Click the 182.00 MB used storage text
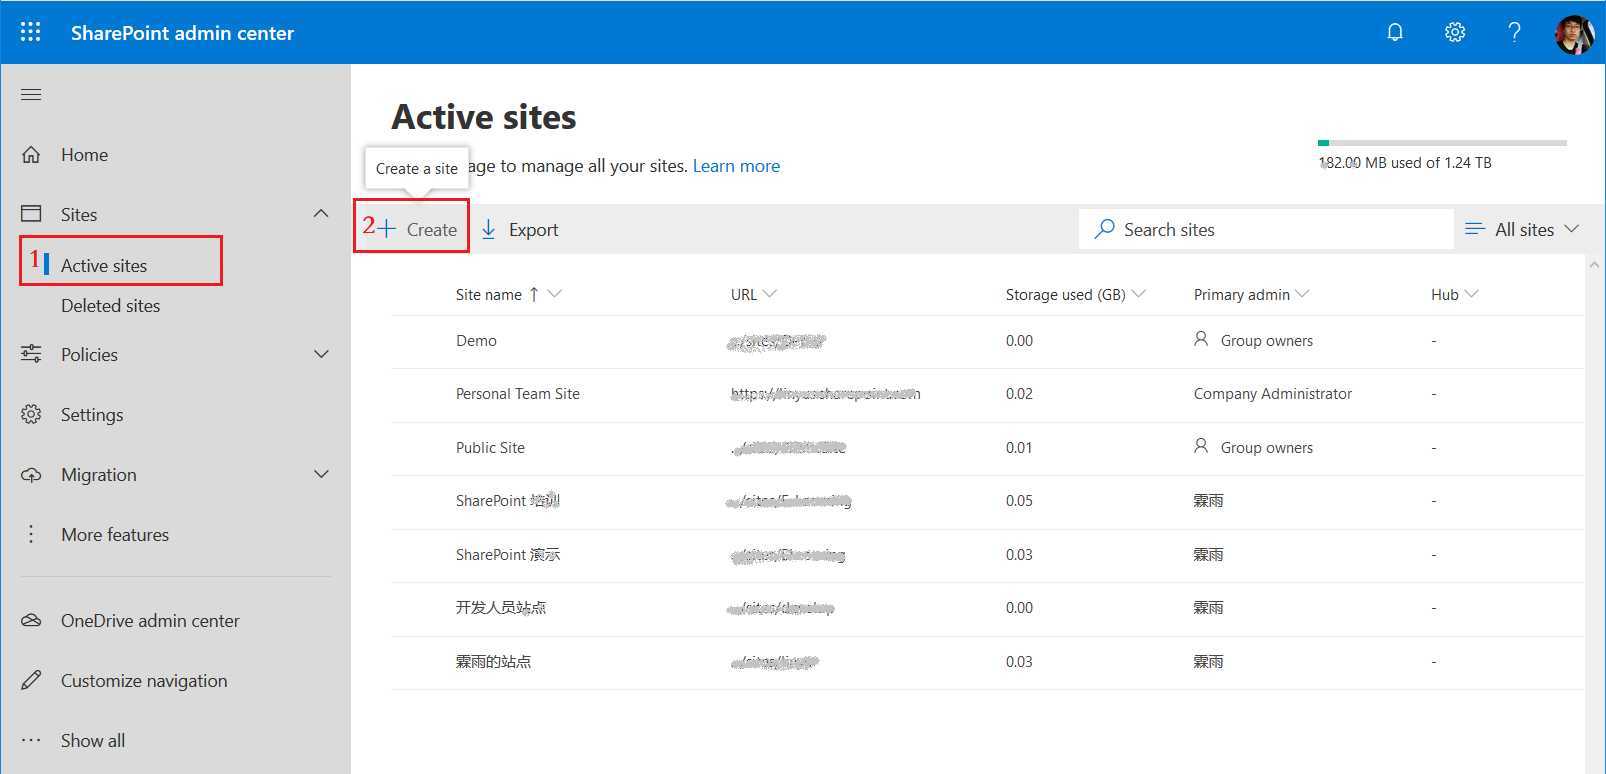The height and width of the screenshot is (774, 1606). pyautogui.click(x=1405, y=163)
